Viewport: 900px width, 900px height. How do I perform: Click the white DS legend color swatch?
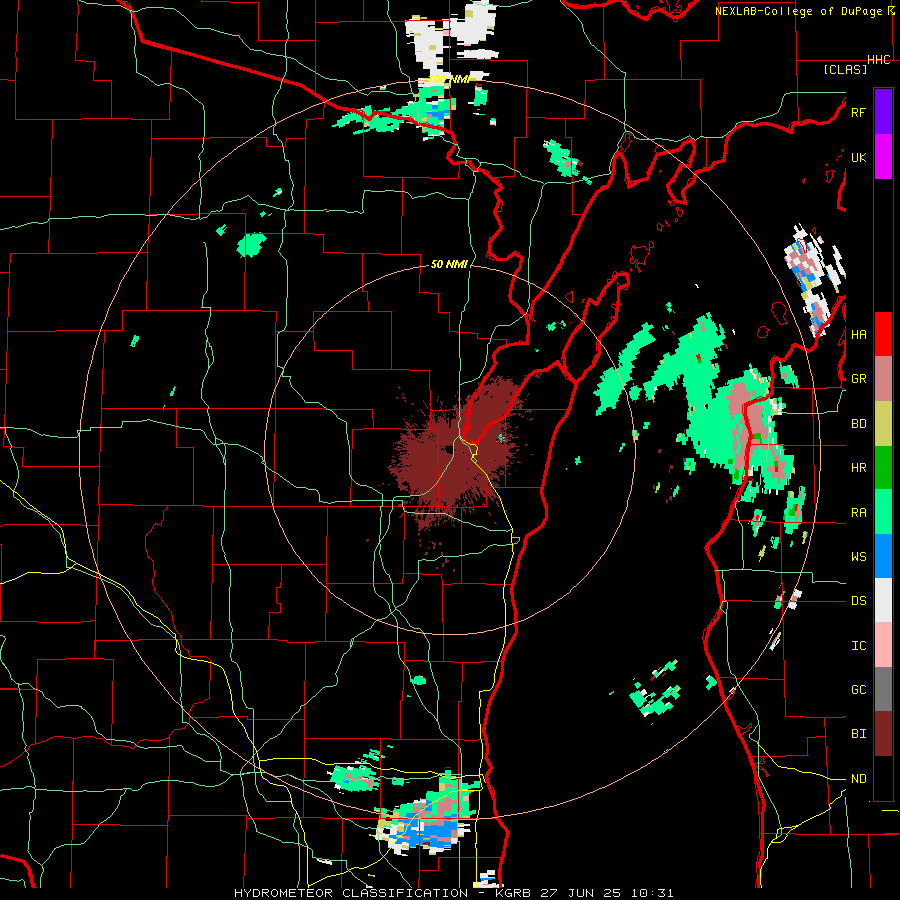[x=883, y=600]
